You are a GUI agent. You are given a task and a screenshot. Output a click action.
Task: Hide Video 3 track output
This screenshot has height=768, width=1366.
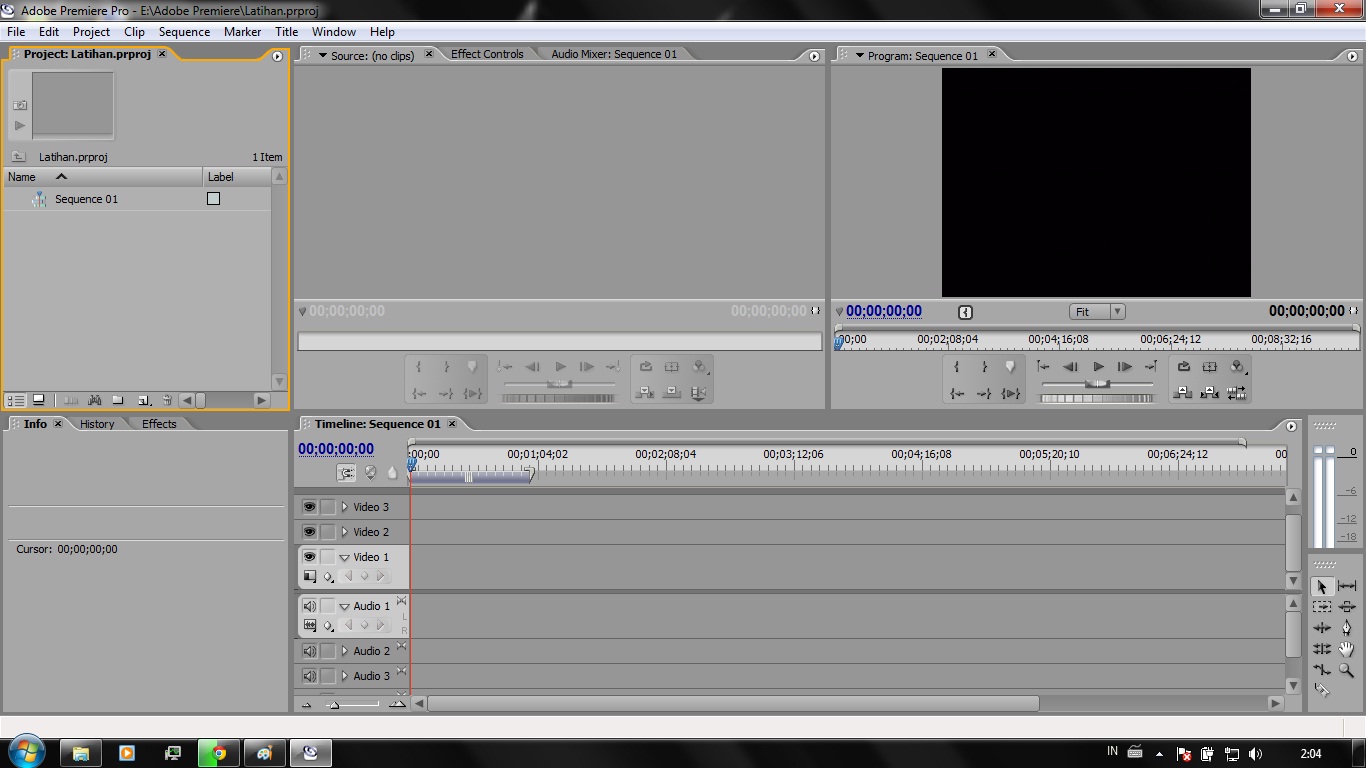point(309,507)
